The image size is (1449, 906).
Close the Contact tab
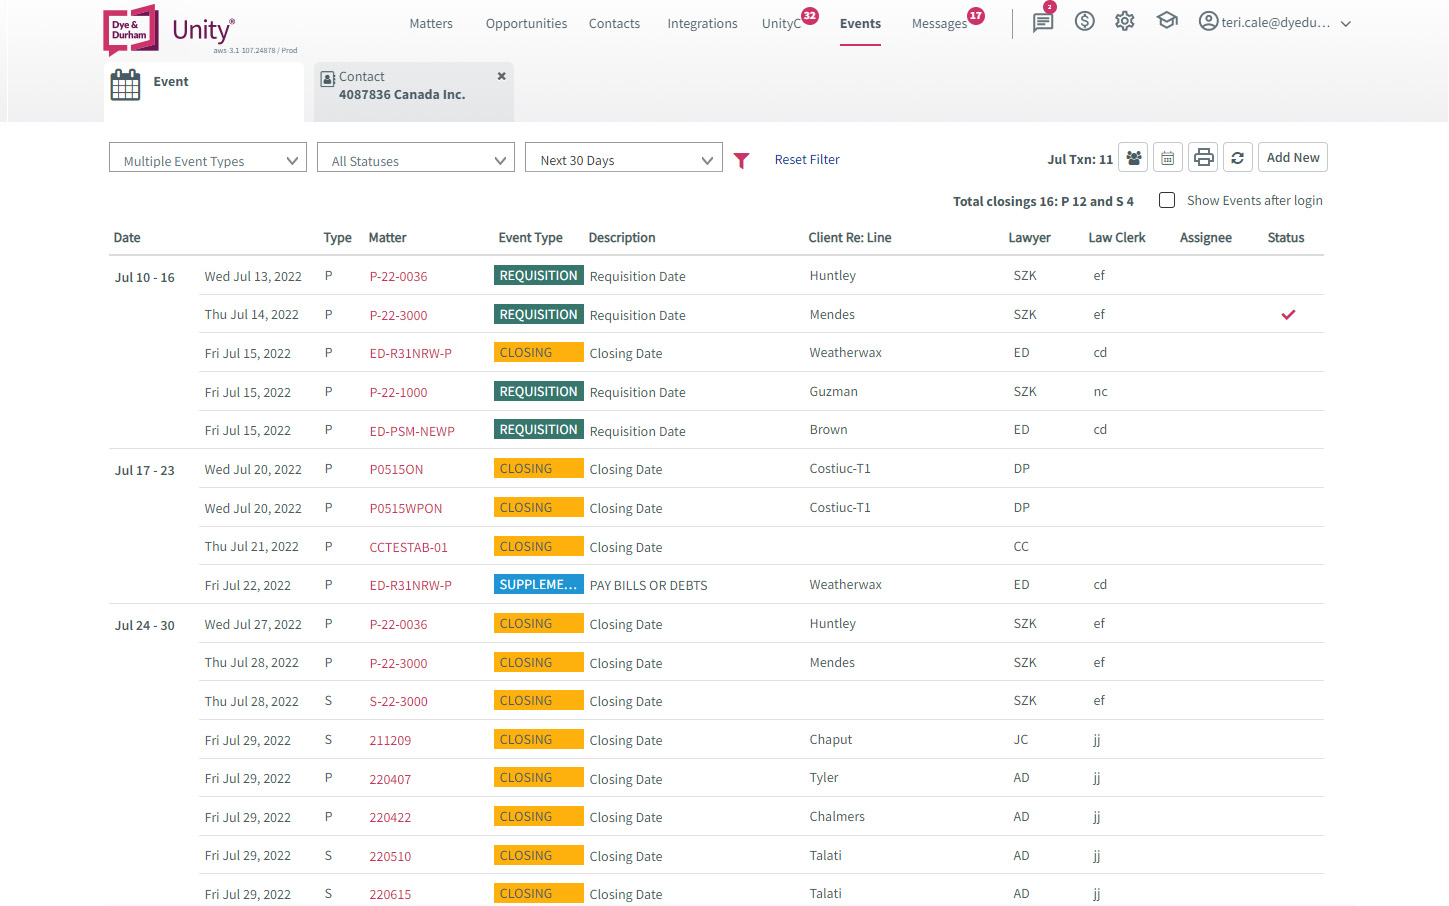(501, 76)
